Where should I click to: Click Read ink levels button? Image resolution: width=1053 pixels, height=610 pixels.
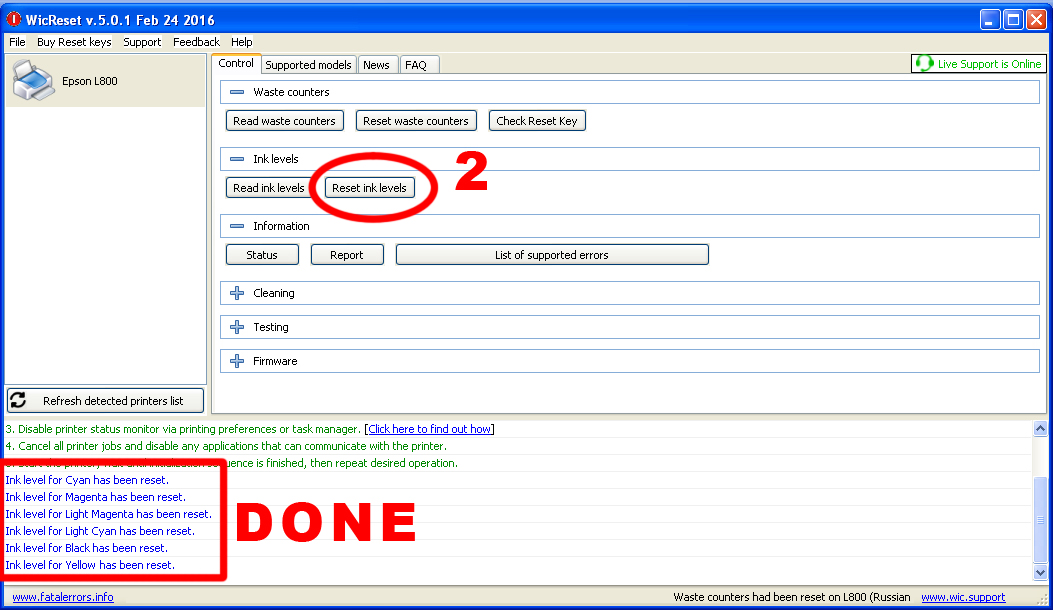269,188
